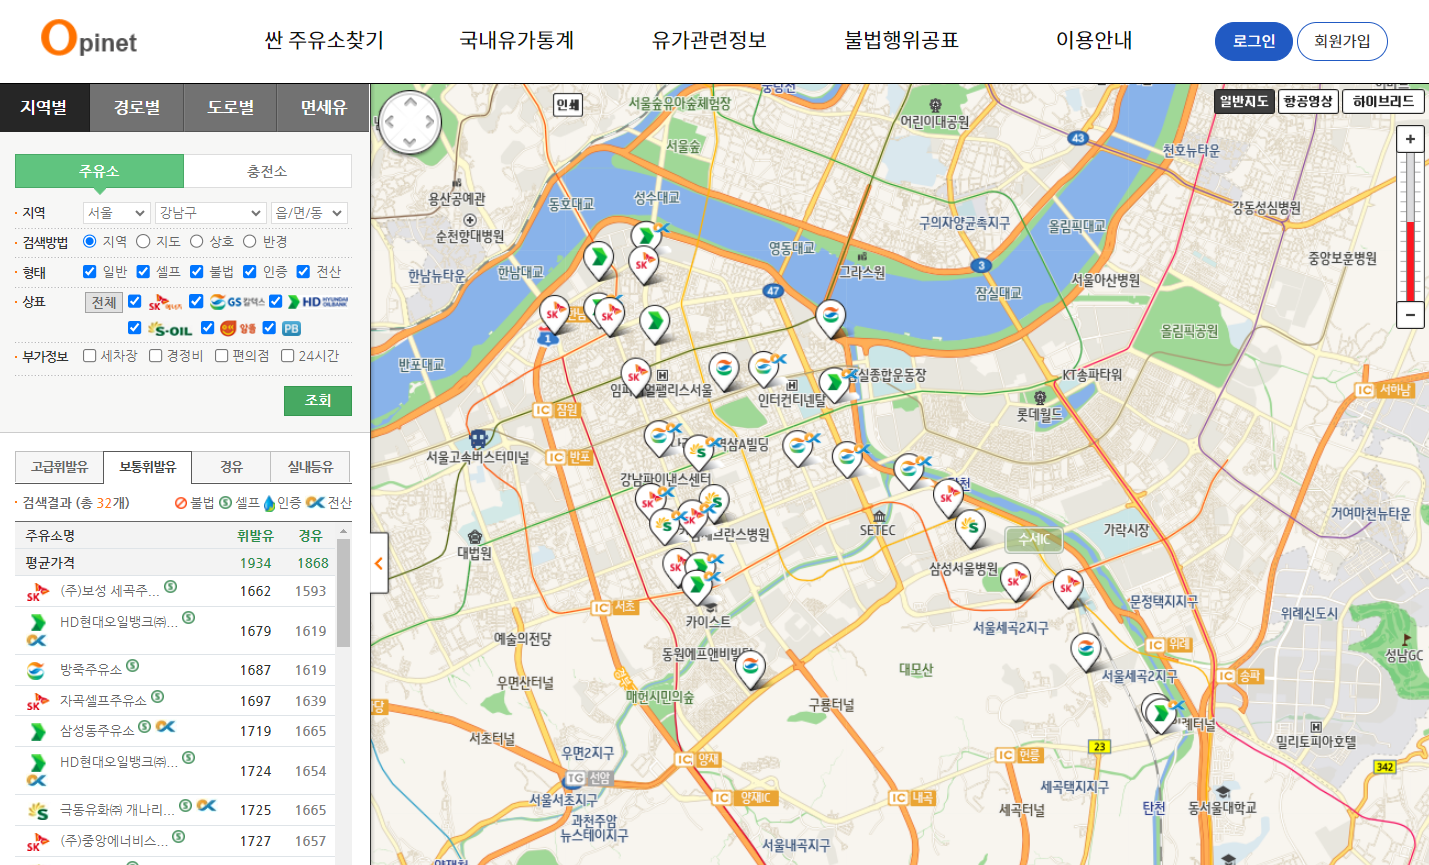The height and width of the screenshot is (865, 1429).
Task: Open the 방죽주유소 result row
Action: coord(176,670)
